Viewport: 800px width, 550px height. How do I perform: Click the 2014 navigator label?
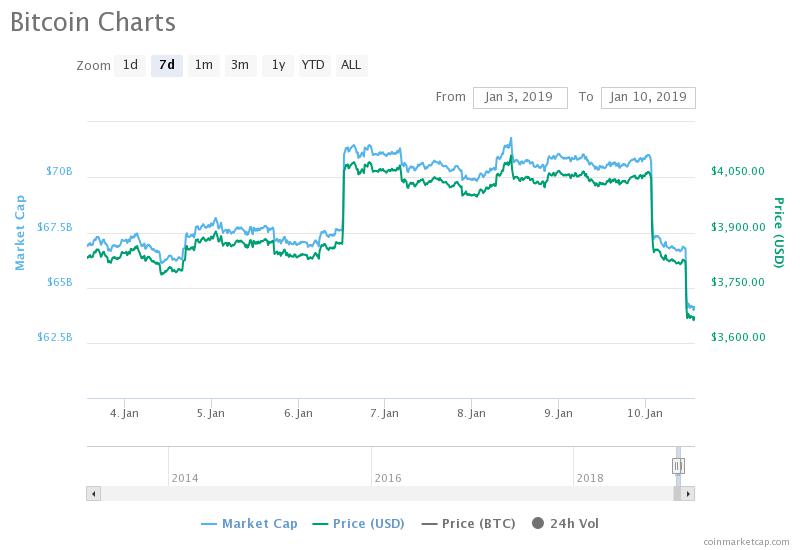point(185,478)
